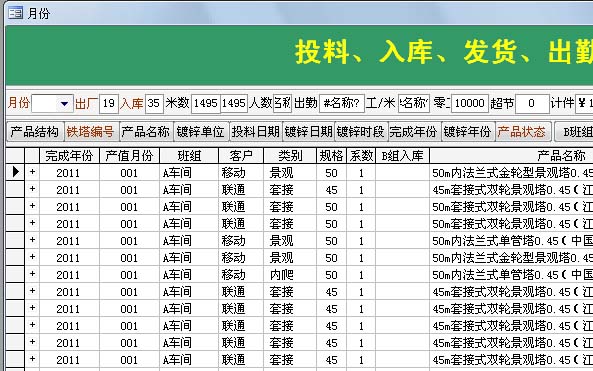Click the 出勤 field showing #名称?
Viewport: 593px width, 371px height.
pyautogui.click(x=342, y=103)
